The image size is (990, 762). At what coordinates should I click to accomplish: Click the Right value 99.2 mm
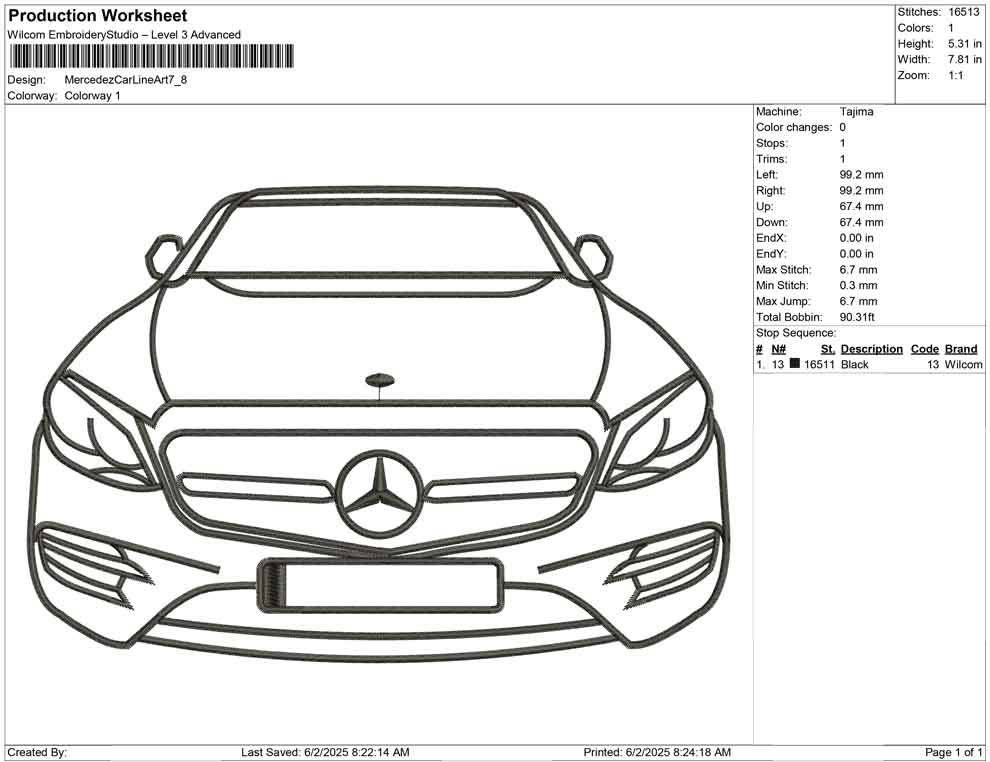861,191
